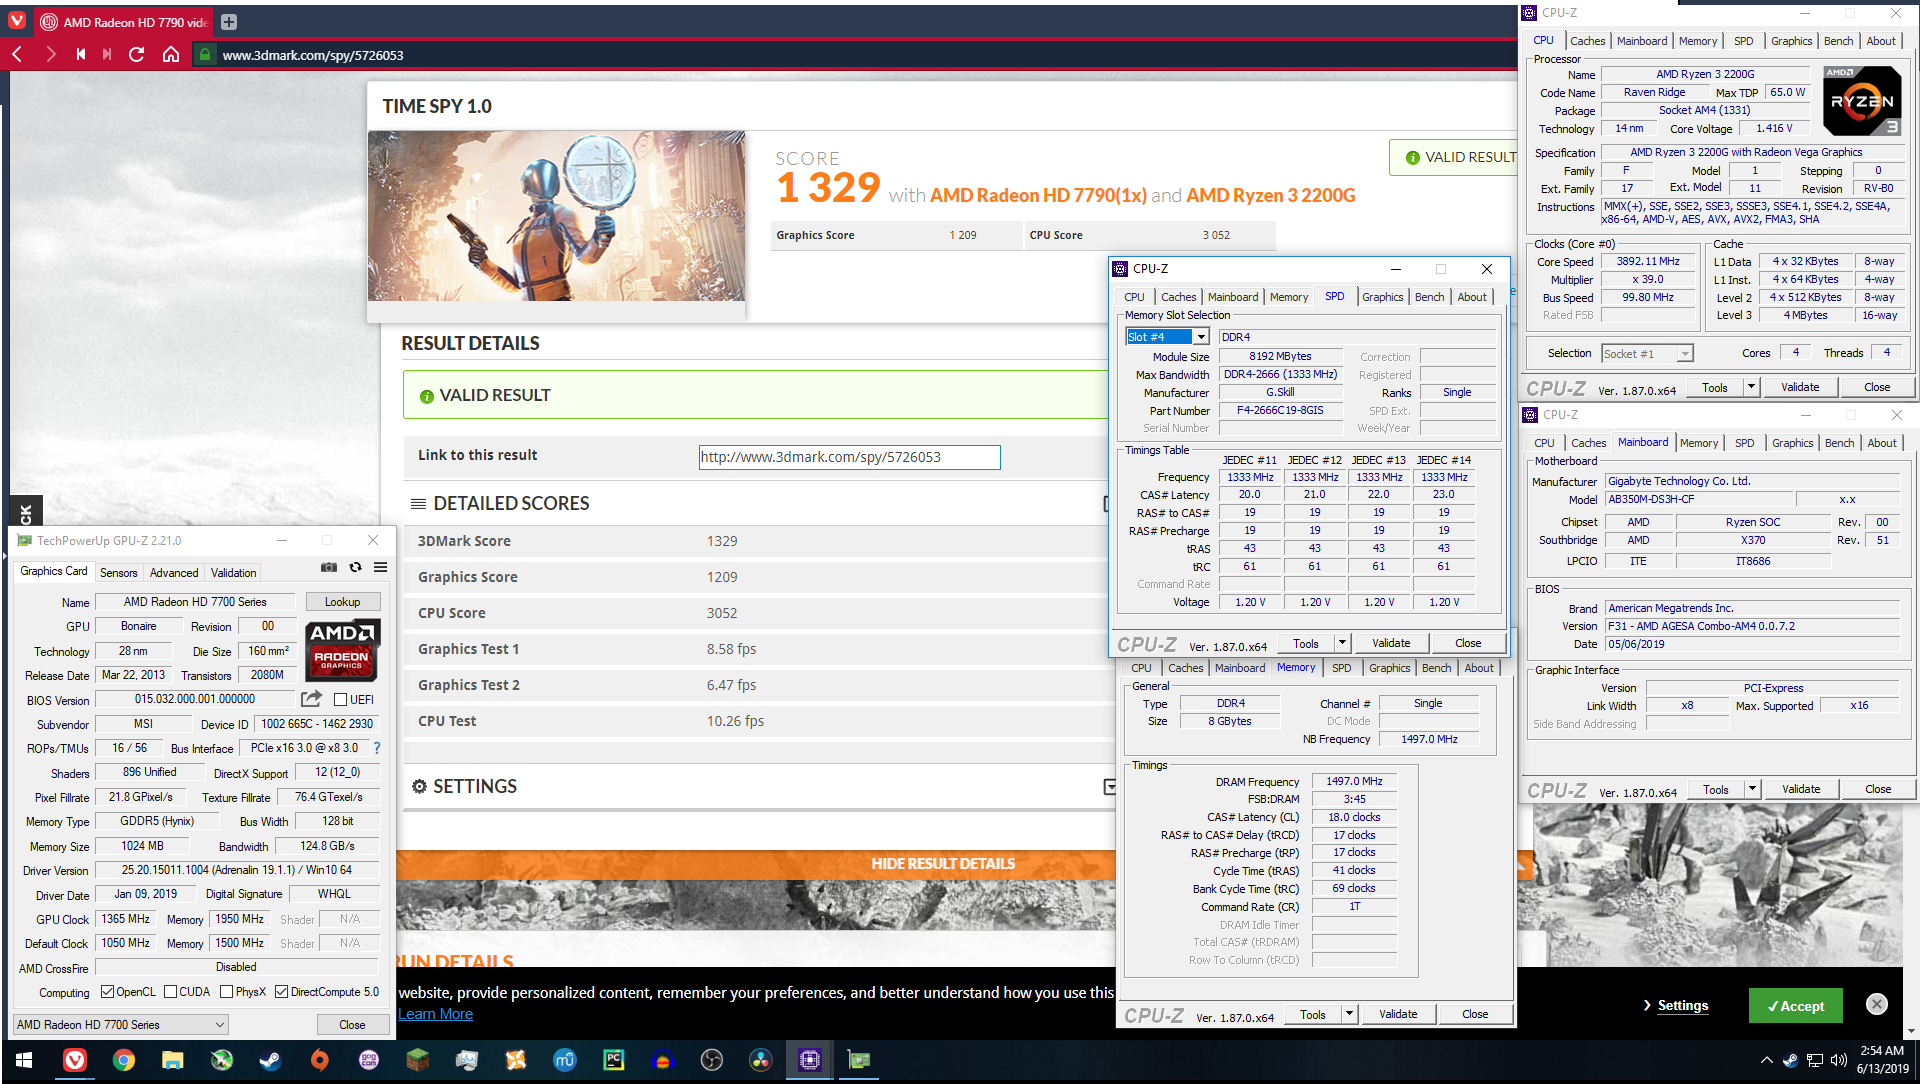Click the browser fast forward button
Screen dimensions: 1920x1084
(x=107, y=54)
